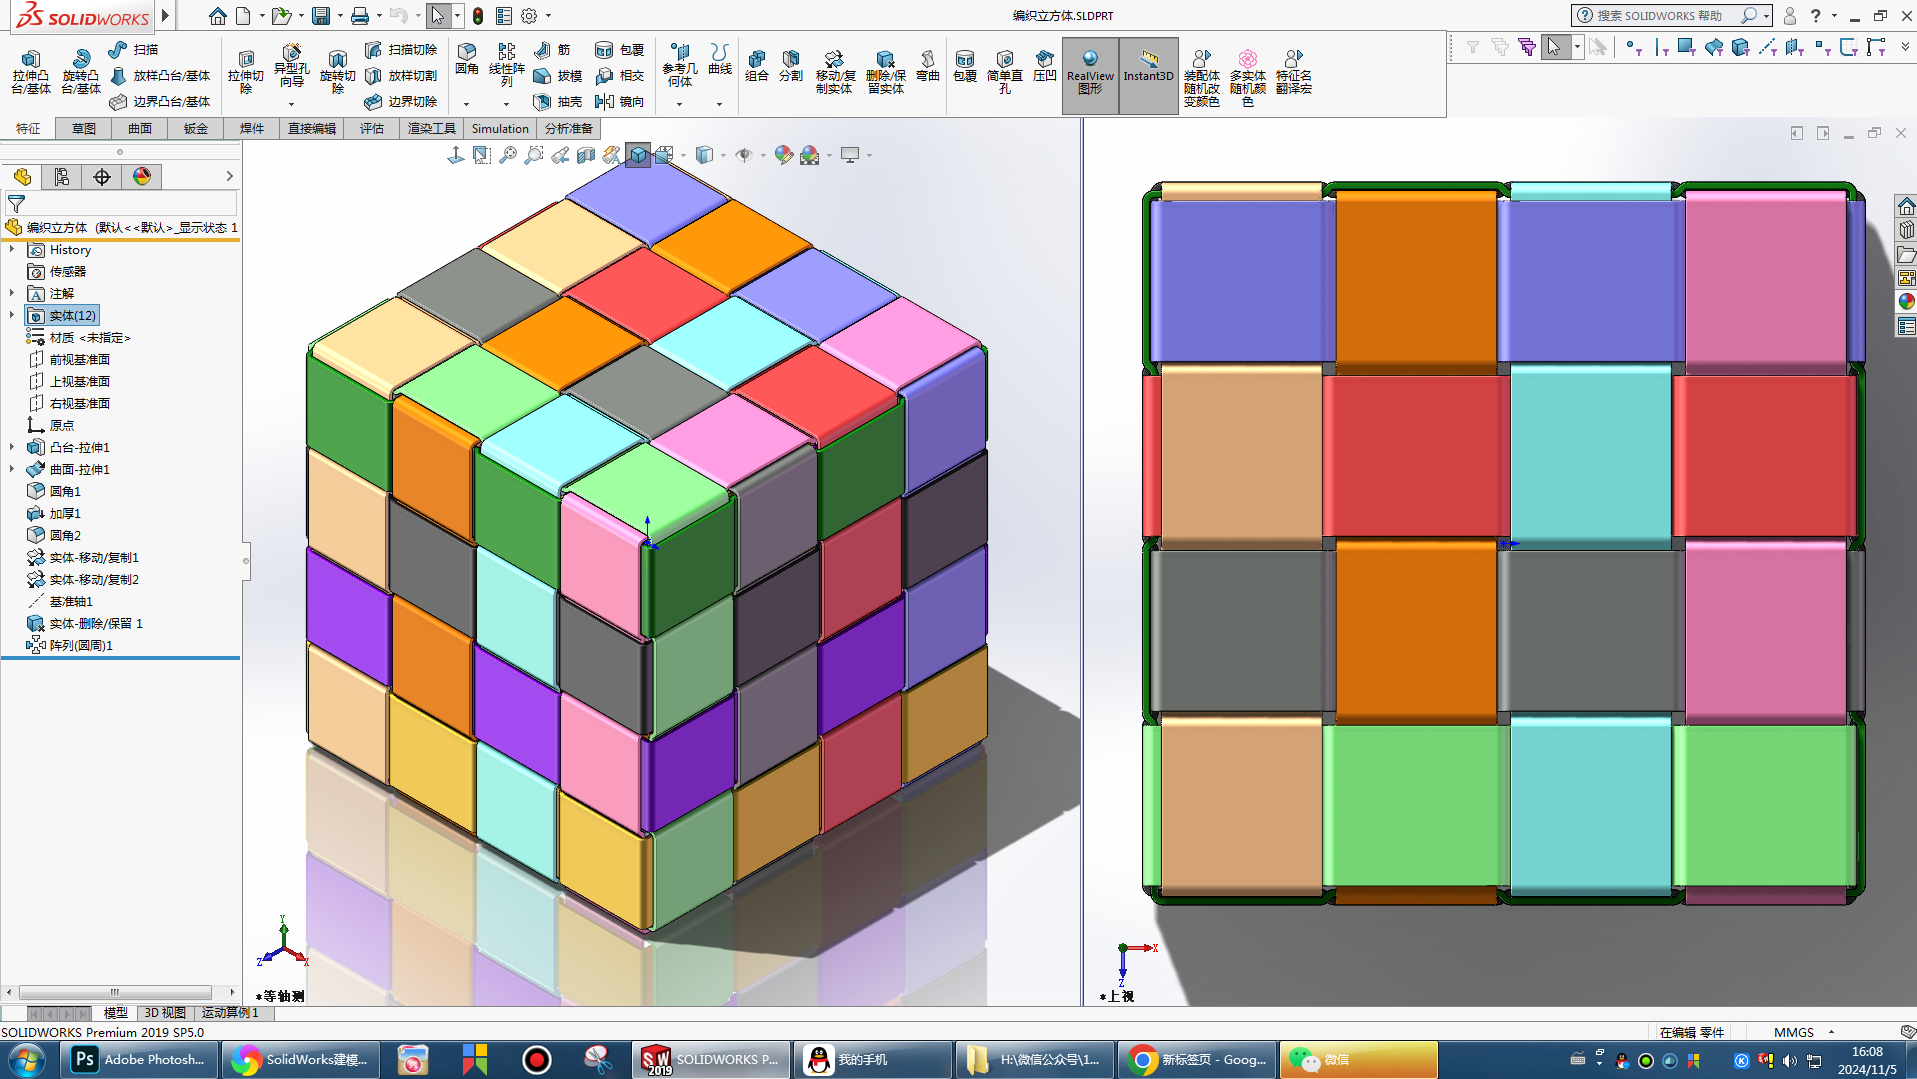Toggle the Filter Solid Bodies selection filter
This screenshot has width=1917, height=1079.
point(1741,47)
